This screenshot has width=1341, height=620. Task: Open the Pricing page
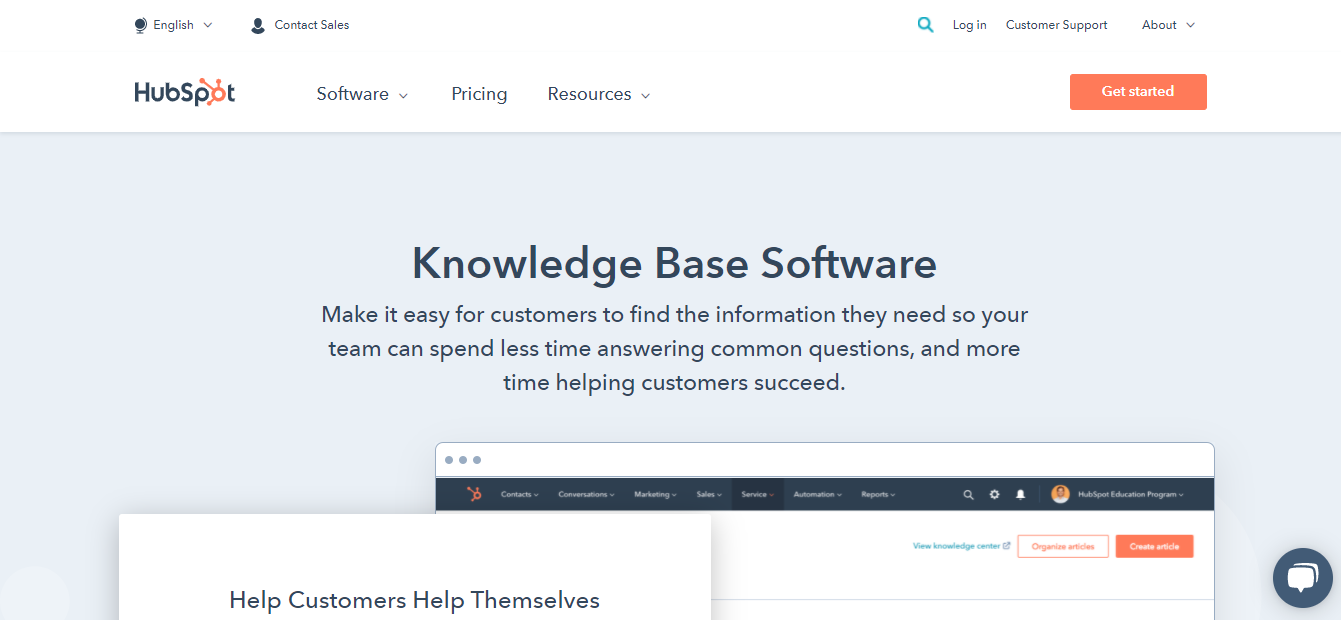click(479, 94)
